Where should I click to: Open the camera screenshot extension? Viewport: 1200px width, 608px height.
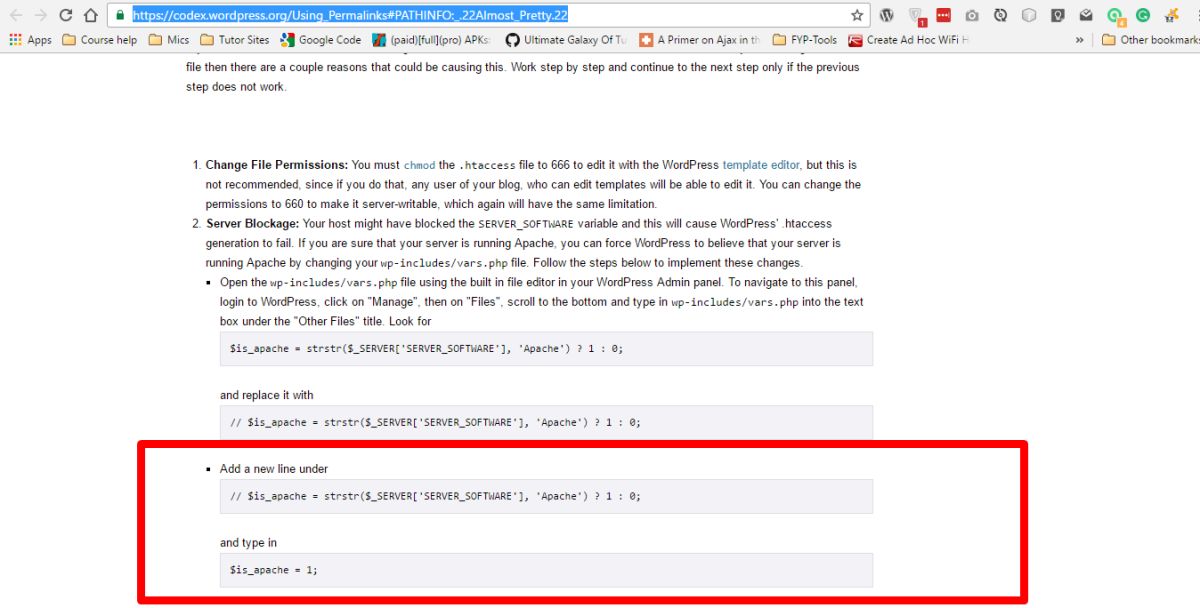click(x=972, y=15)
